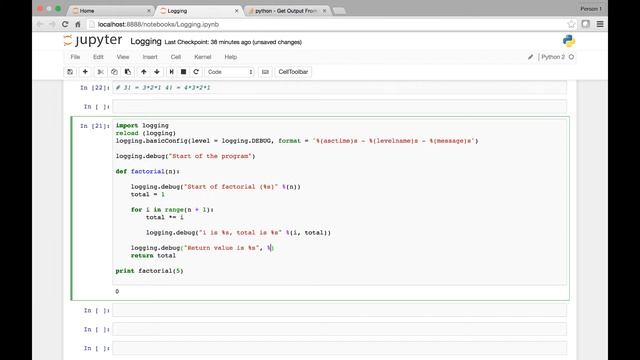
Task: Close the Home browser tab
Action: pos(149,11)
